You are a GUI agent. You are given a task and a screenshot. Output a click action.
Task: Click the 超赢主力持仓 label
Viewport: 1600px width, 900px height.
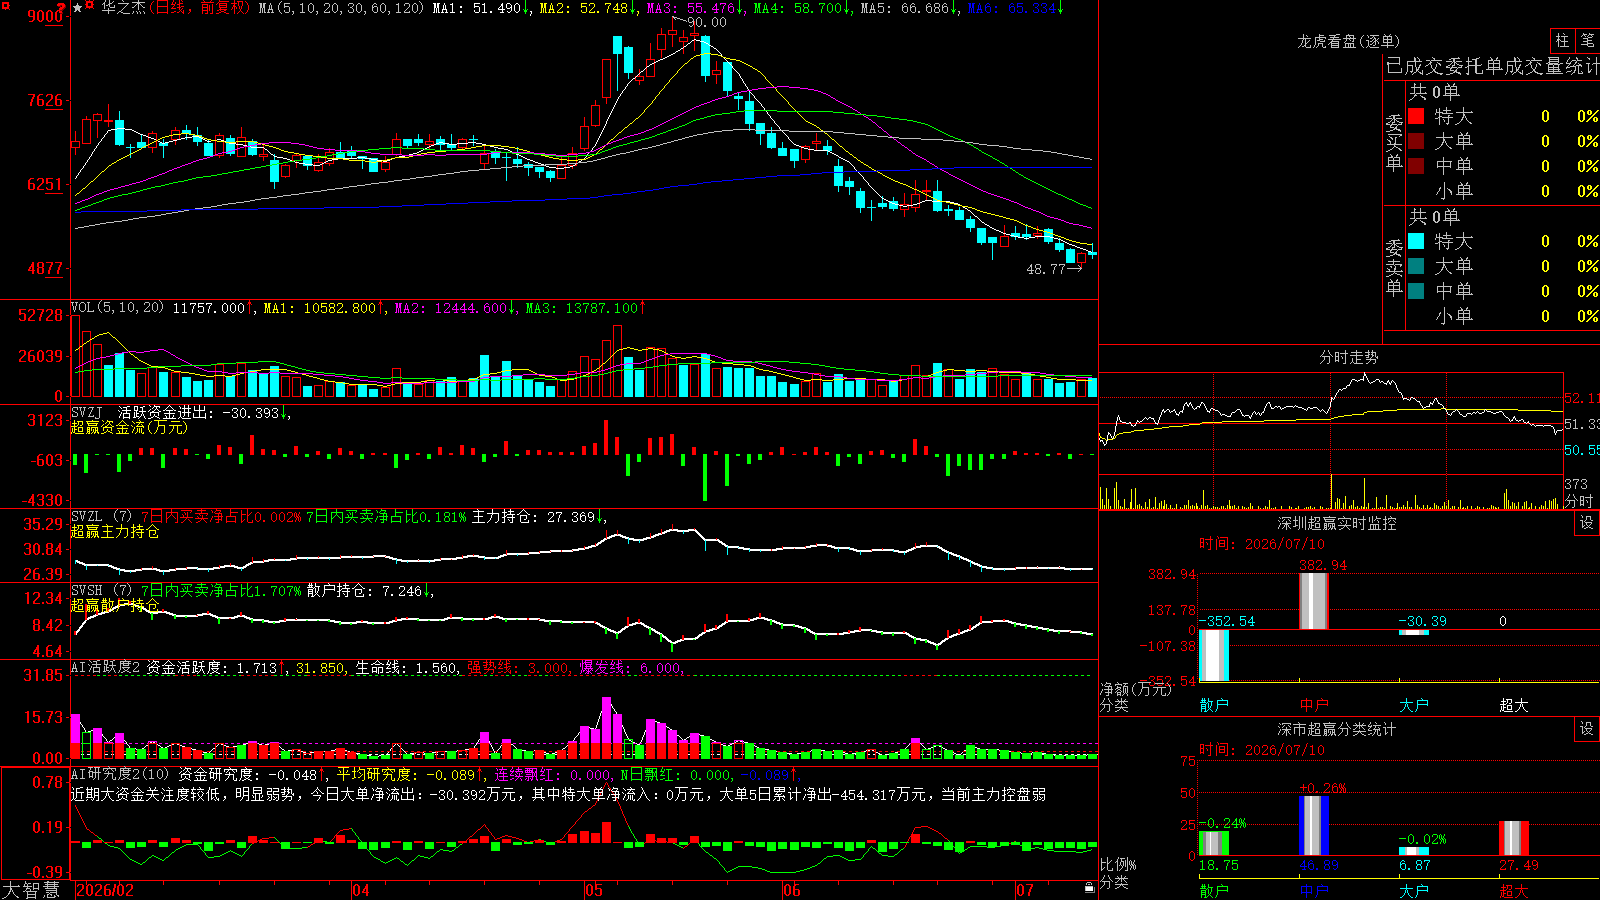pyautogui.click(x=115, y=531)
